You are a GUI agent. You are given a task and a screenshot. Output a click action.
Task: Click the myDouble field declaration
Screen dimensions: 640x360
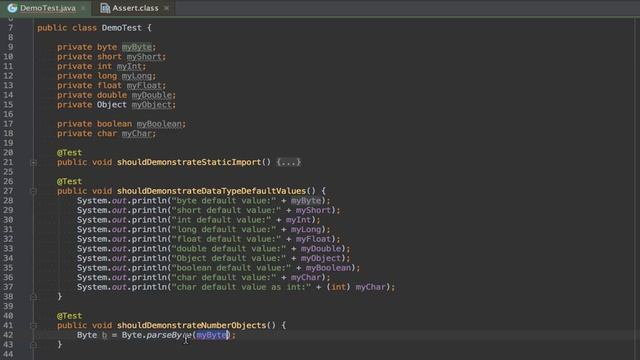[151, 95]
